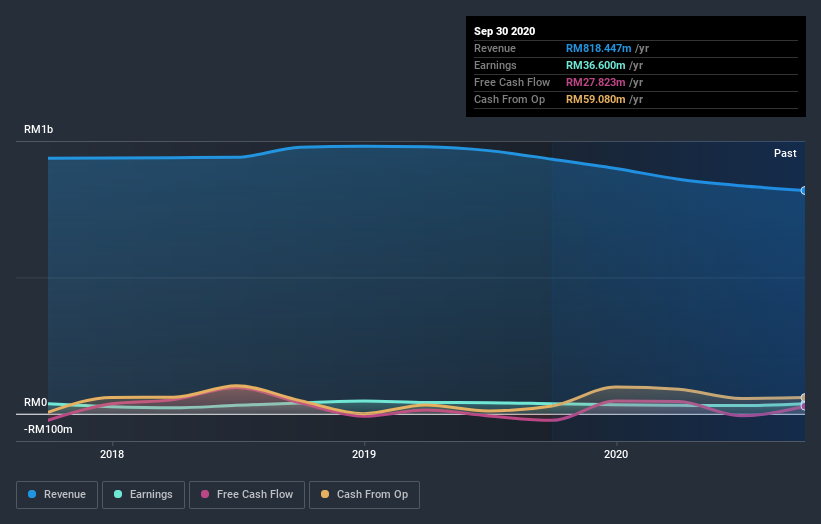Click the Earnings row label in tooltip
The height and width of the screenshot is (524, 821).
495,65
